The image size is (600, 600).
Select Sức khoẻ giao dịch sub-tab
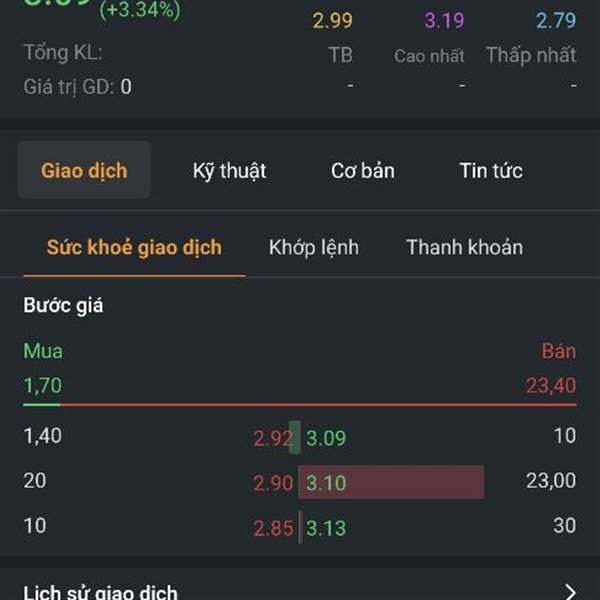[134, 247]
